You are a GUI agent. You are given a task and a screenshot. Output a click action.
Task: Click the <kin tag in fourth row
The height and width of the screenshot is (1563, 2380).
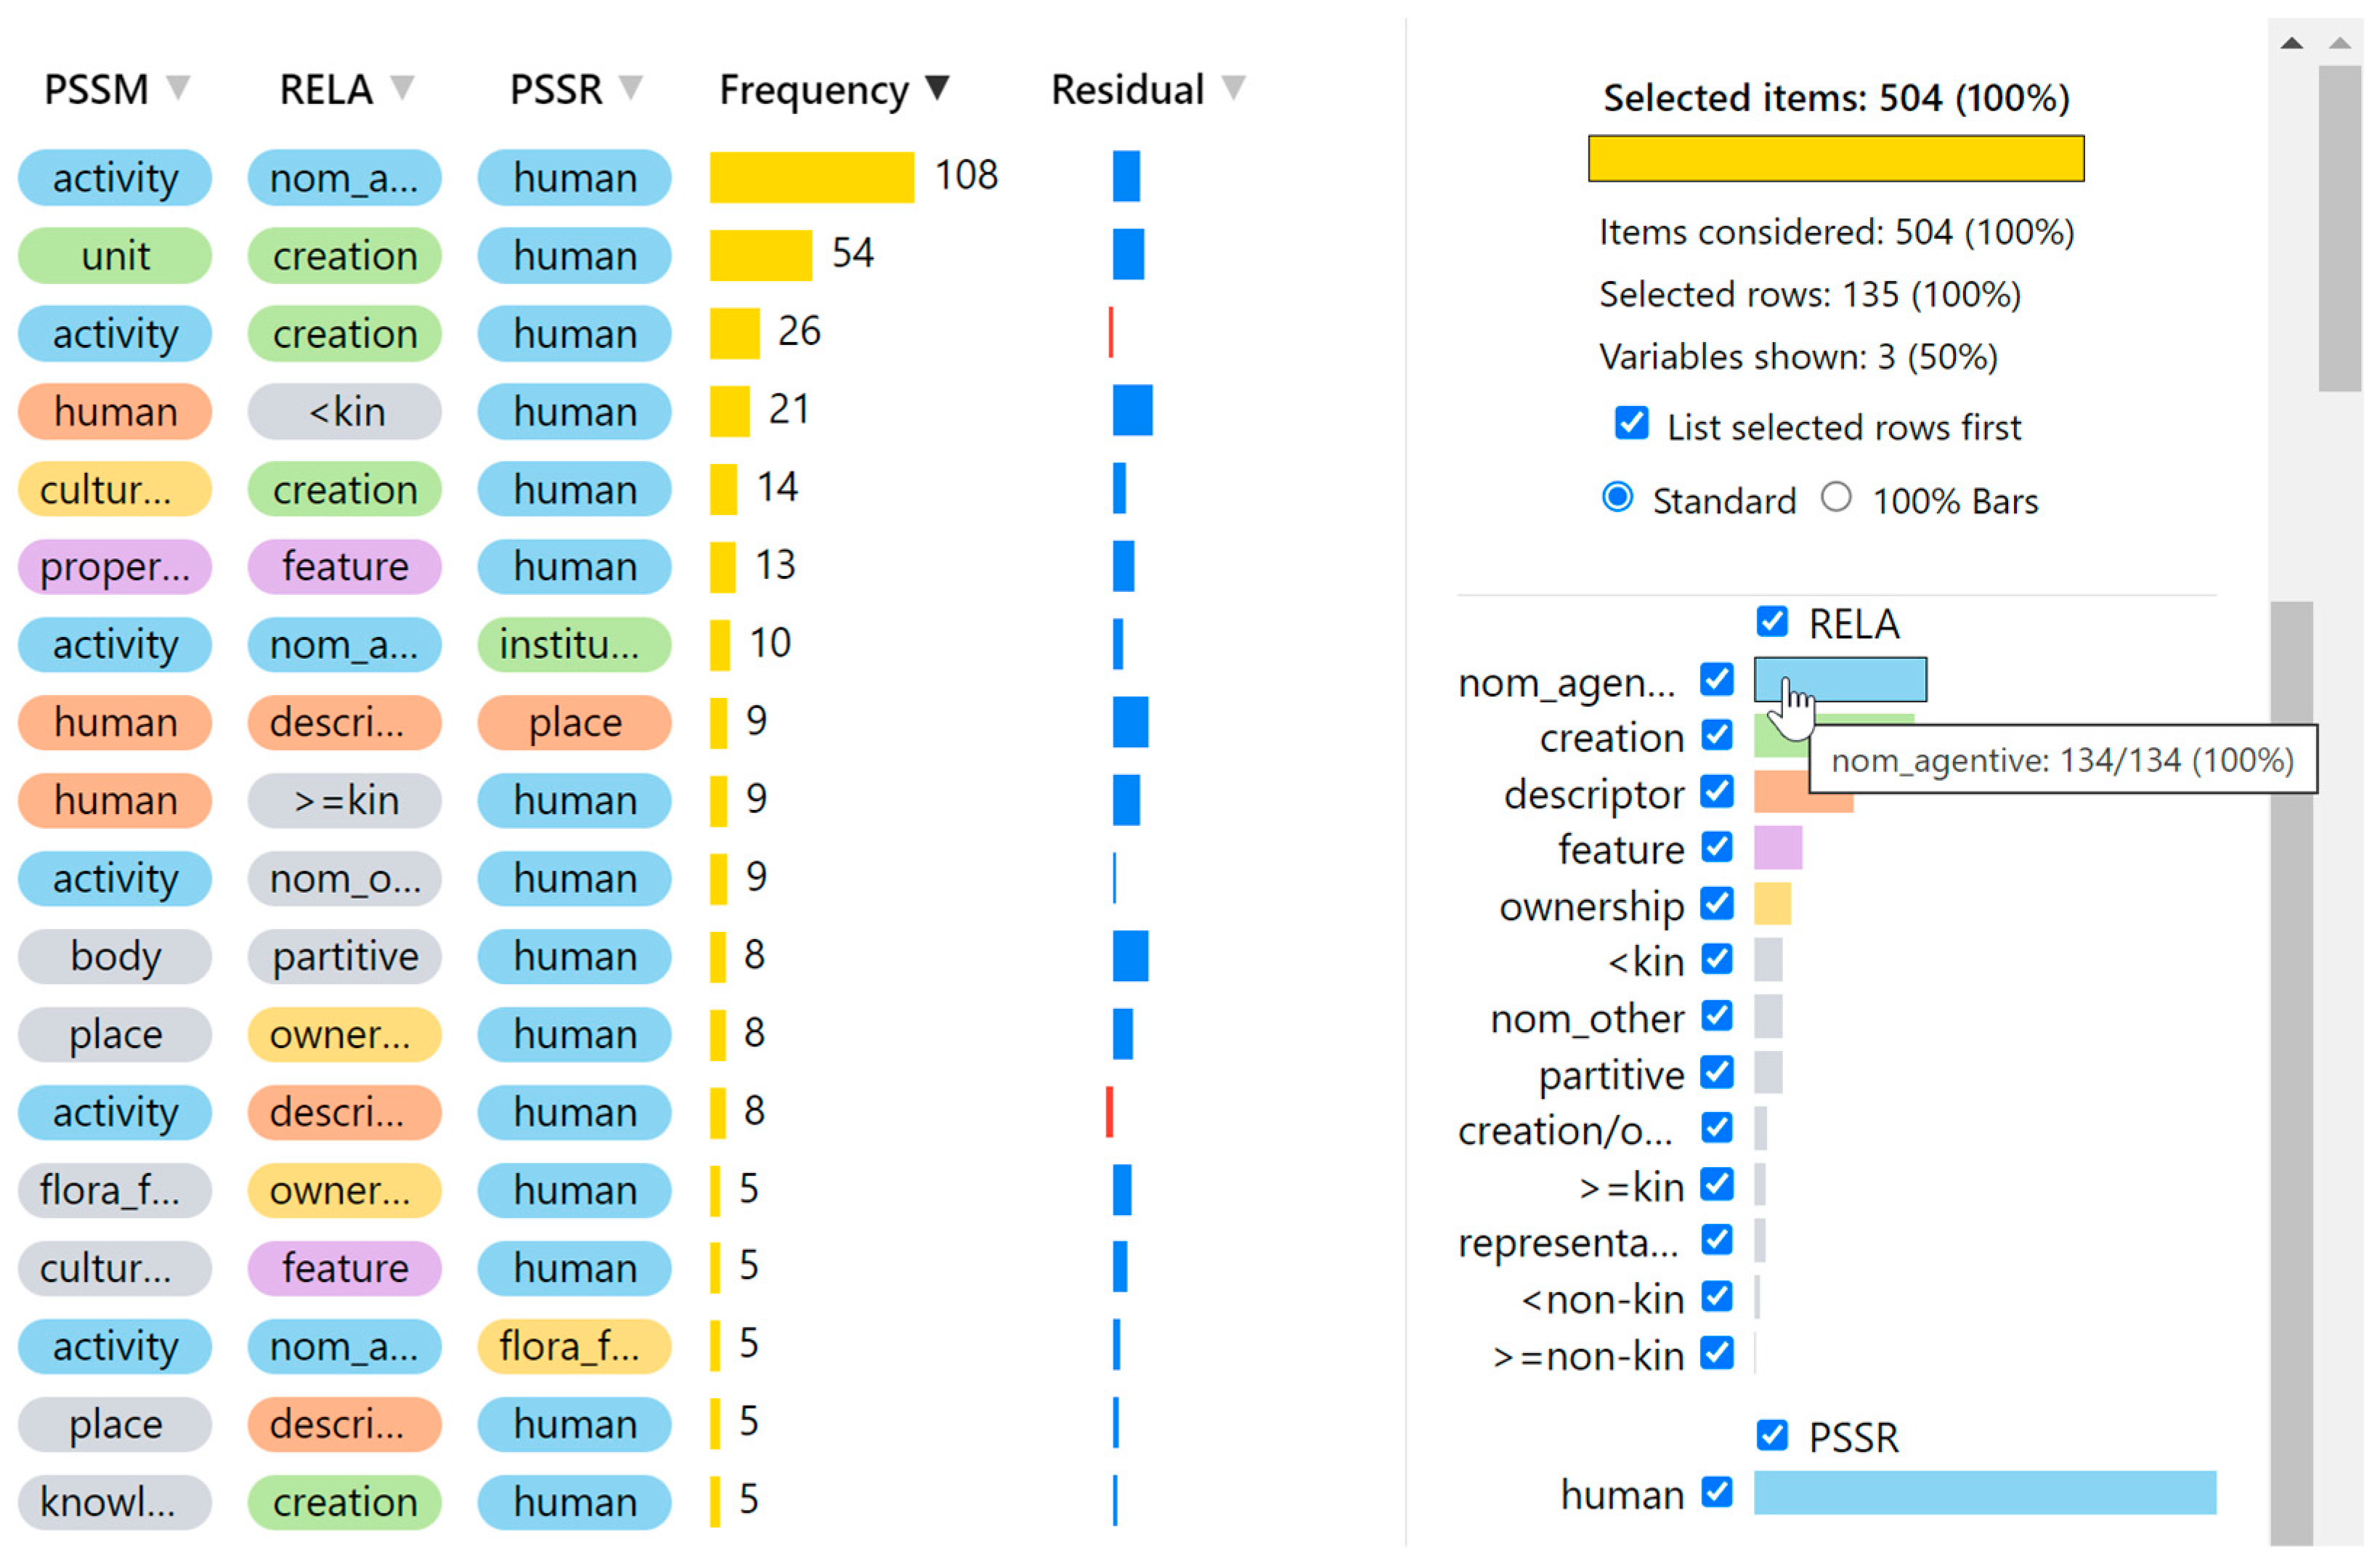[345, 412]
